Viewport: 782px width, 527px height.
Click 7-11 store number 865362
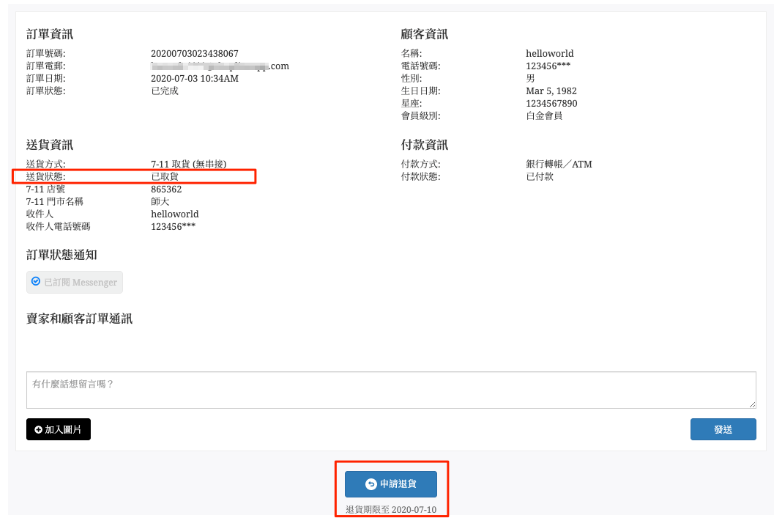pos(167,189)
